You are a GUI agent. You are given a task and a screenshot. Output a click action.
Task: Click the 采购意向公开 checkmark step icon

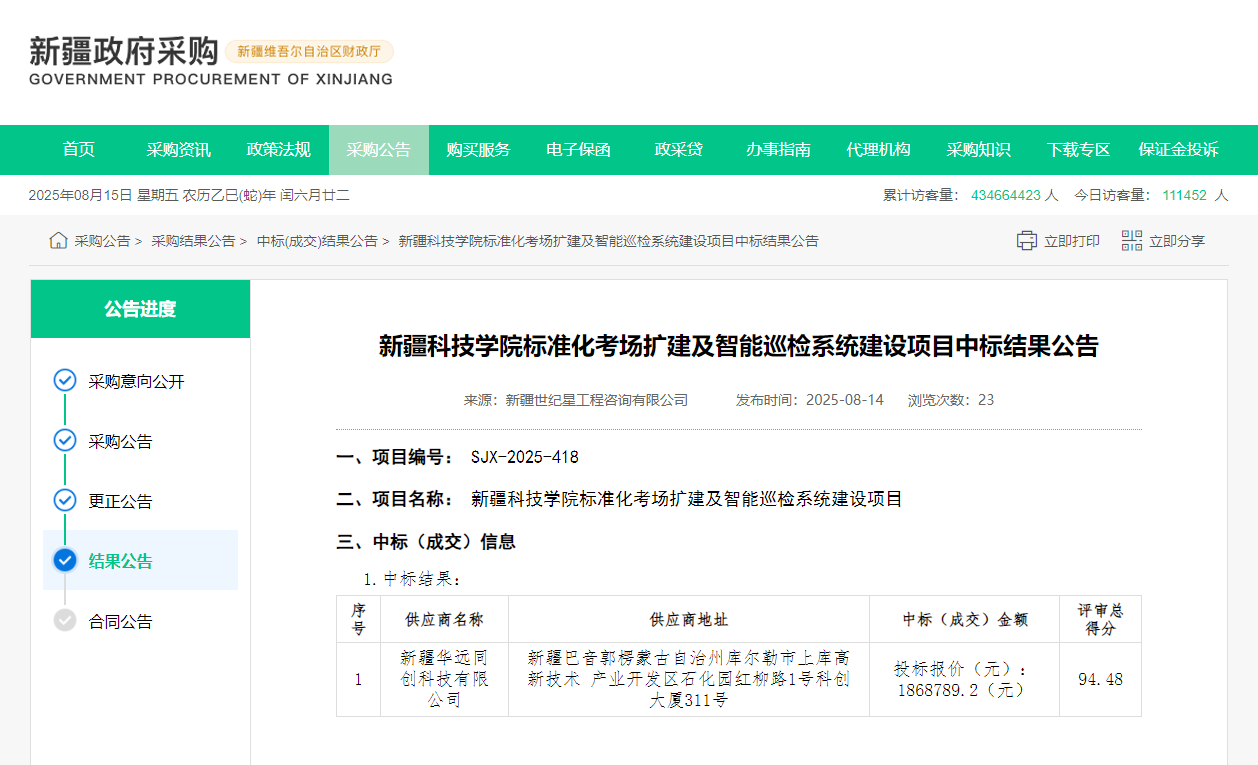[x=65, y=381]
